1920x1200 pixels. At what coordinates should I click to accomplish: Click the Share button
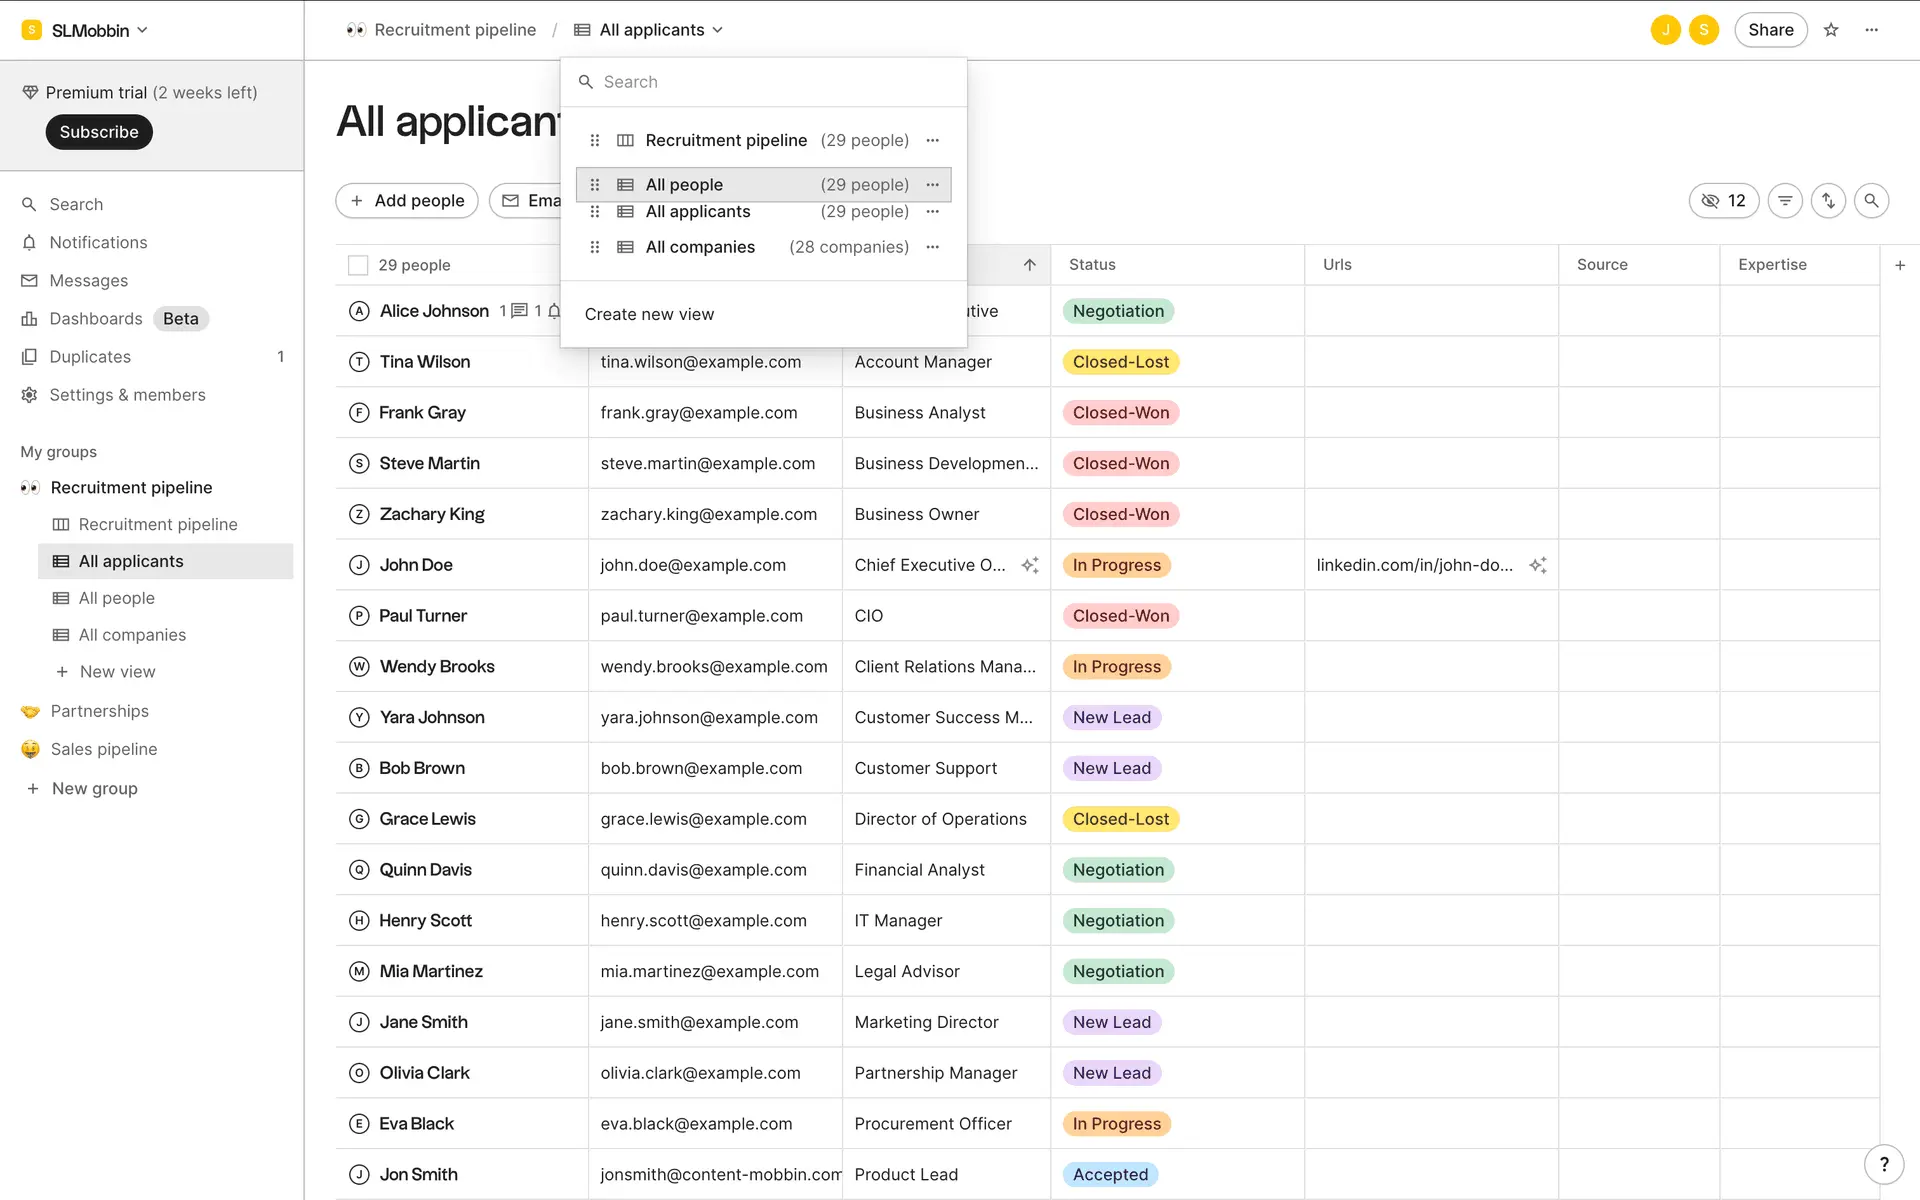pyautogui.click(x=1770, y=30)
